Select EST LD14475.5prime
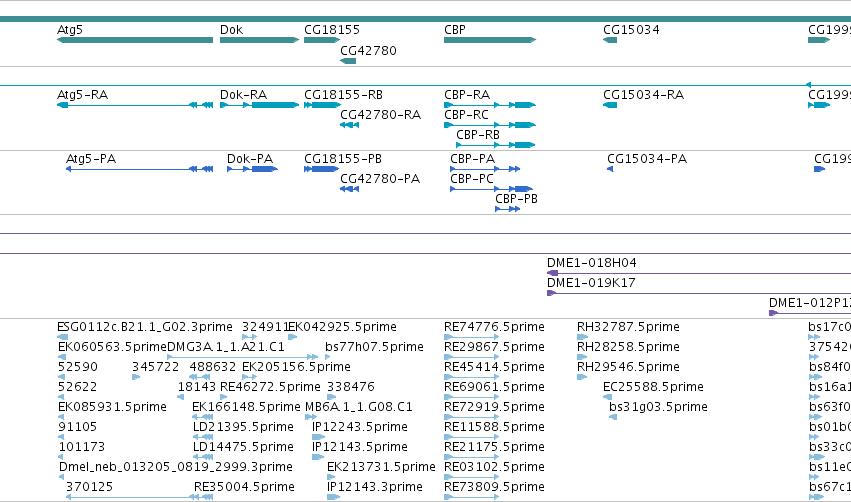This screenshot has width=851, height=502. tap(203, 457)
